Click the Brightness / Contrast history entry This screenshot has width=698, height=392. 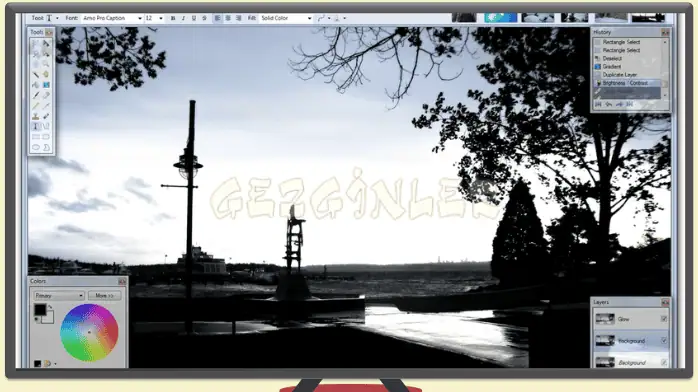click(x=625, y=83)
